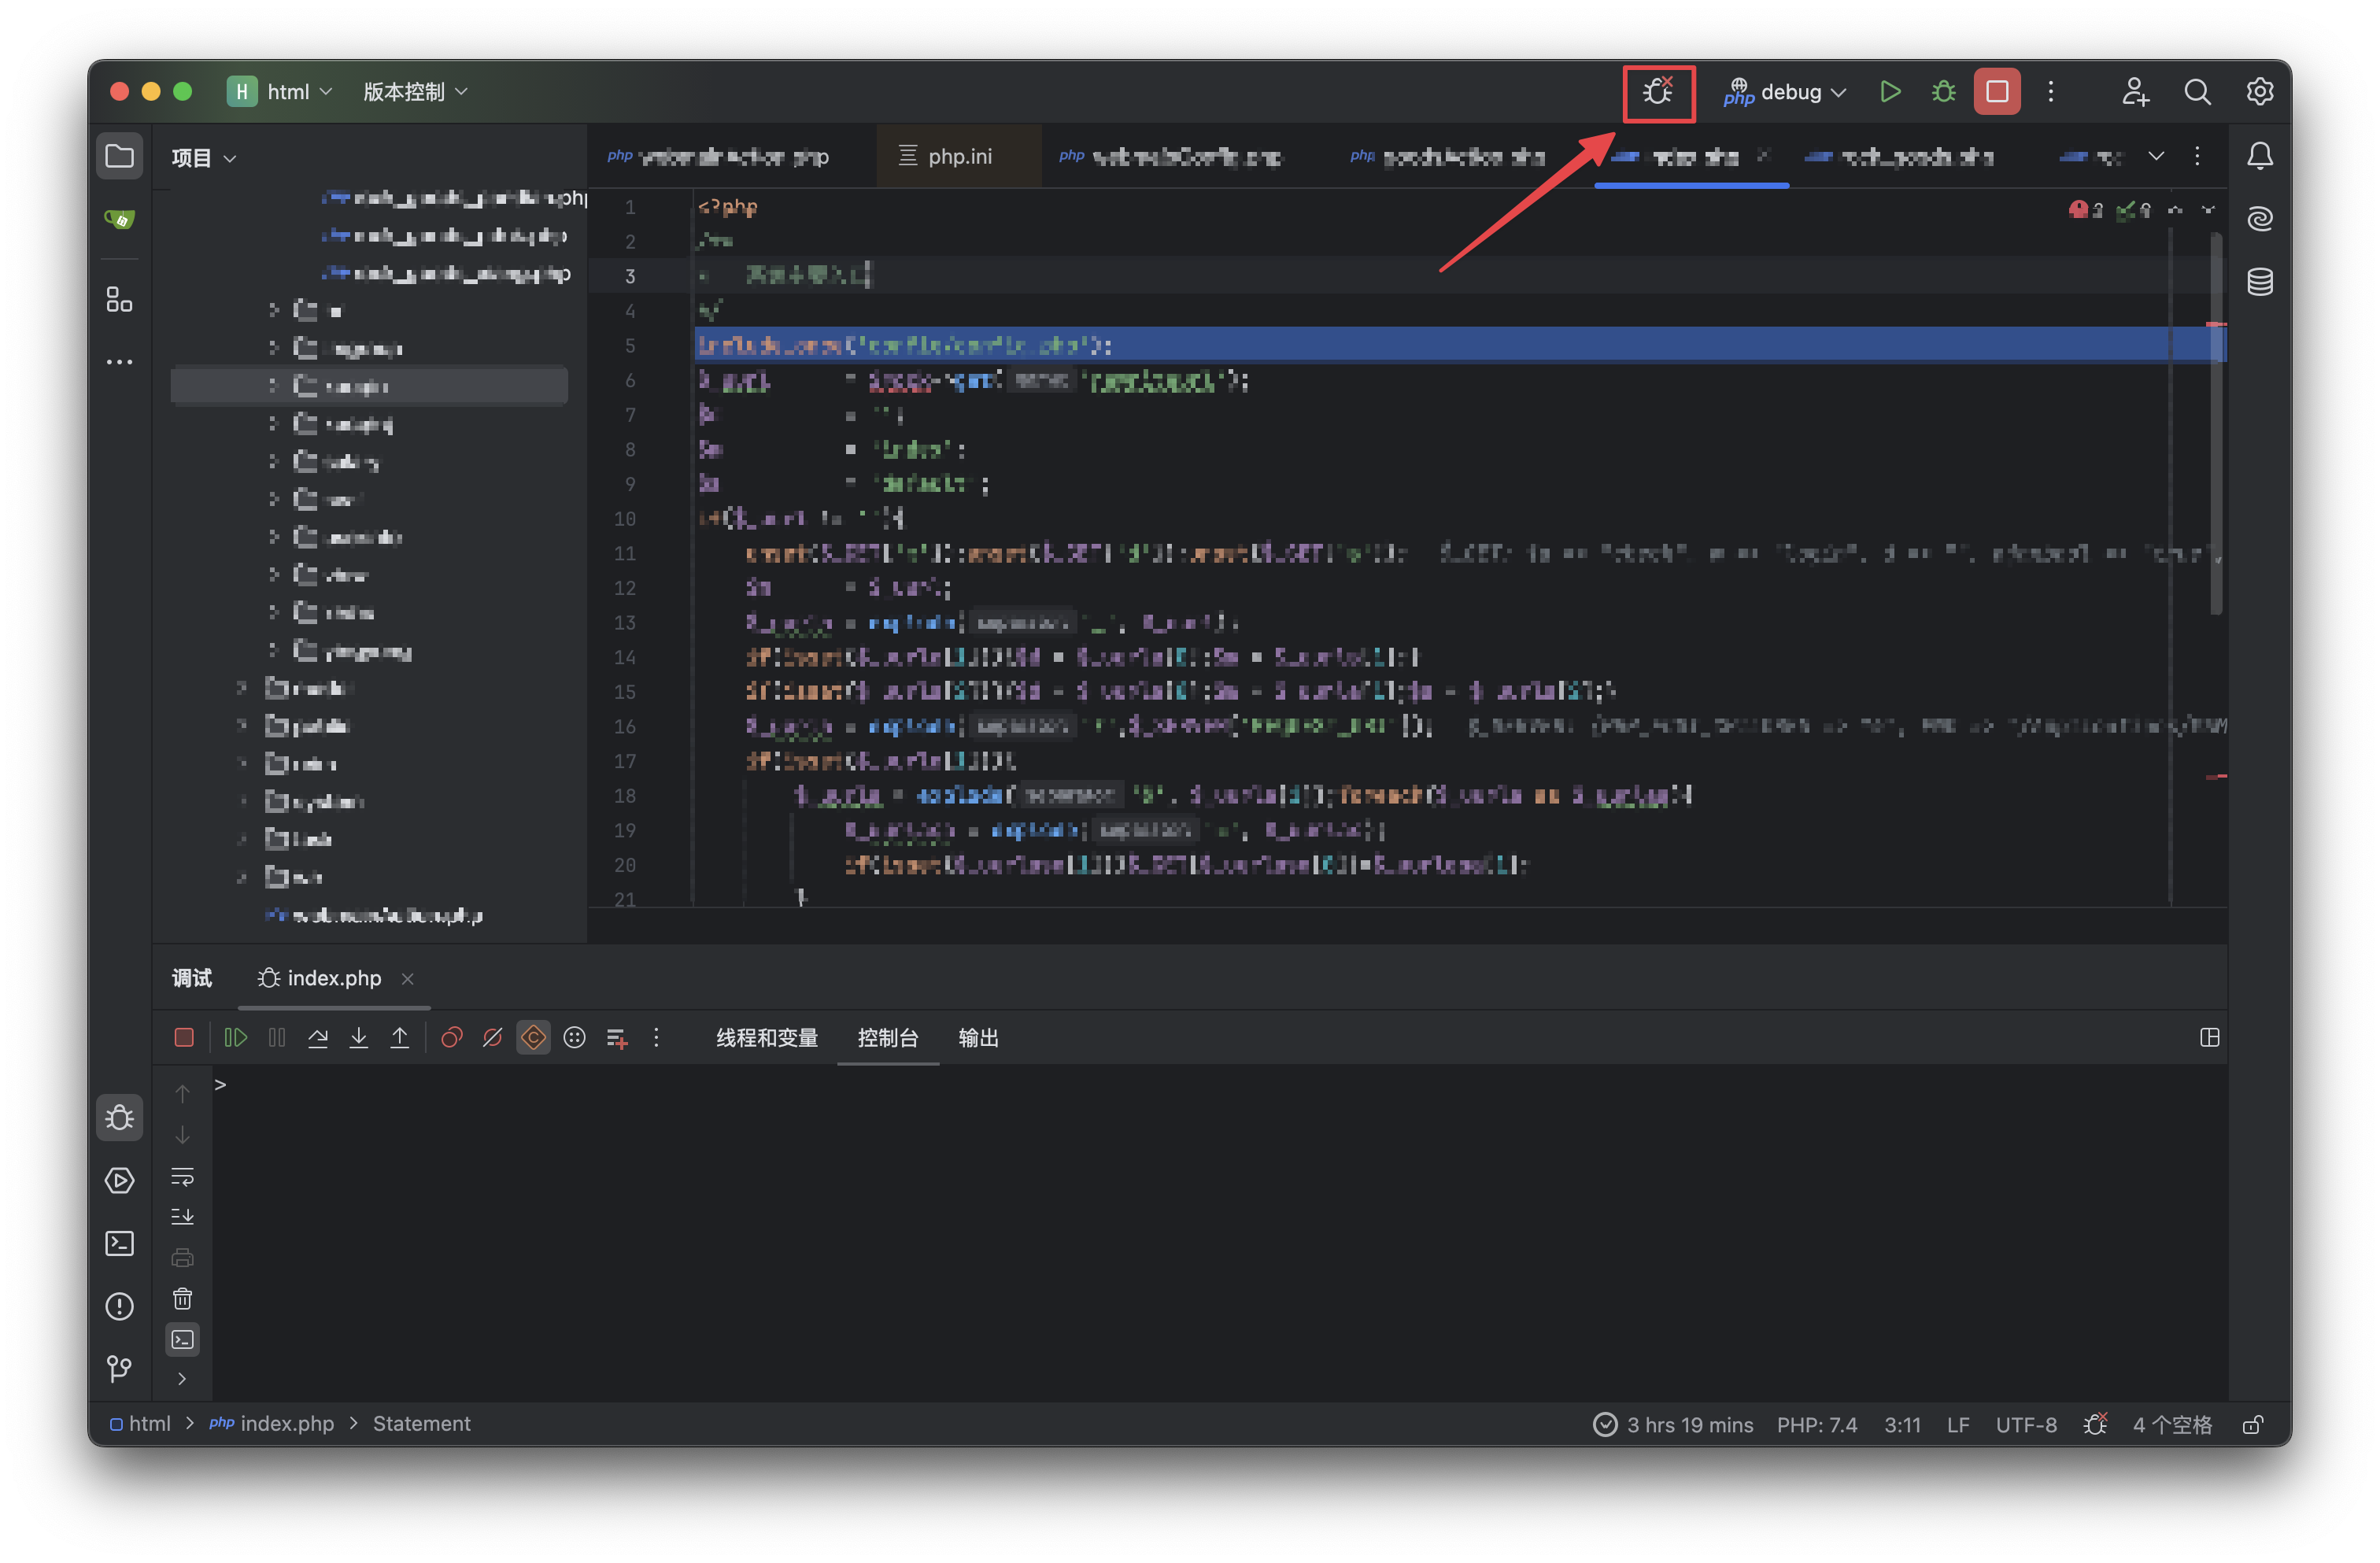This screenshot has width=2380, height=1563.
Task: Show the Notifications bell panel
Action: tap(2260, 156)
